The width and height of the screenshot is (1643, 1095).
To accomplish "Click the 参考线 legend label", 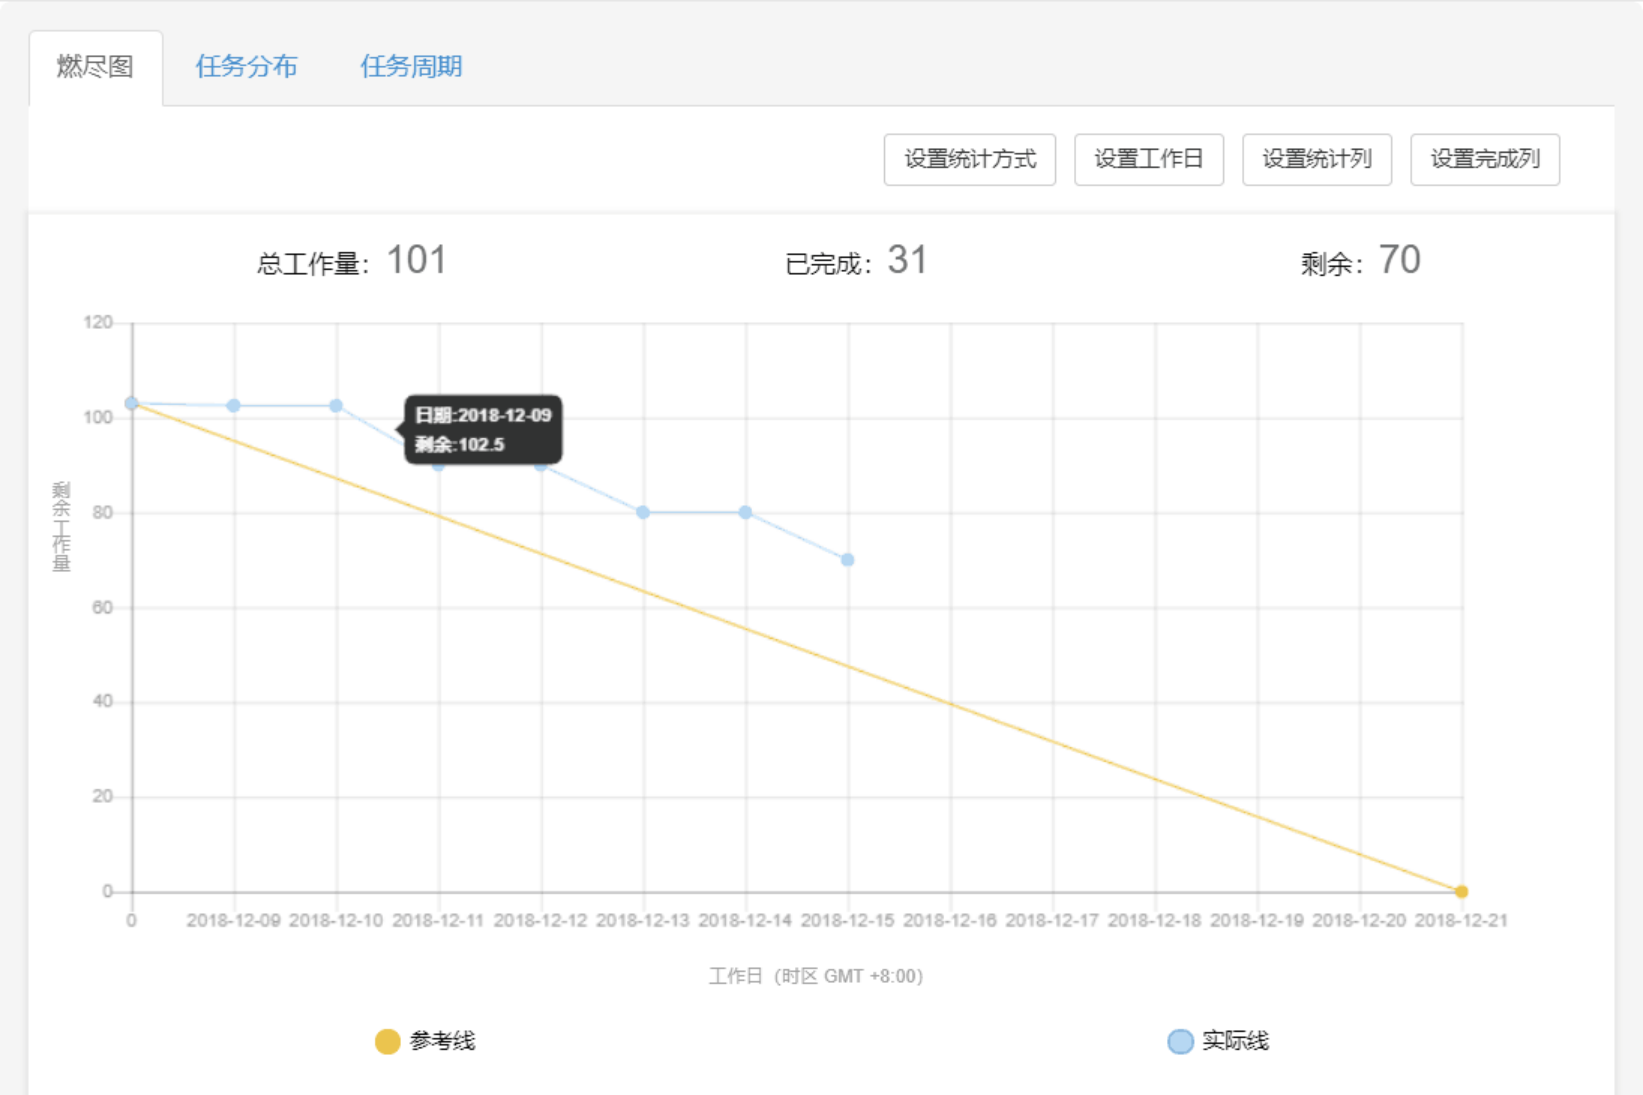I will point(442,1041).
